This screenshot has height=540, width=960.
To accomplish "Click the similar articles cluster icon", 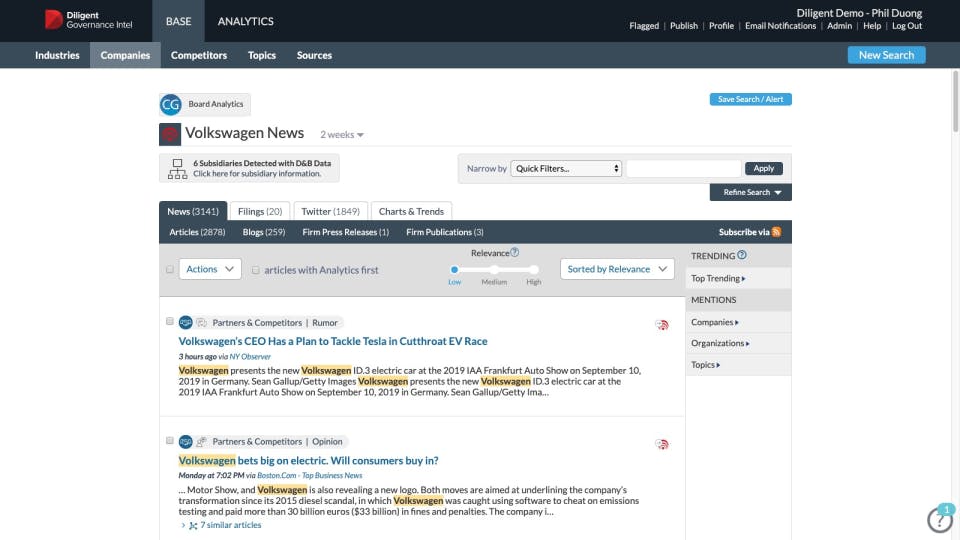I will 193,525.
